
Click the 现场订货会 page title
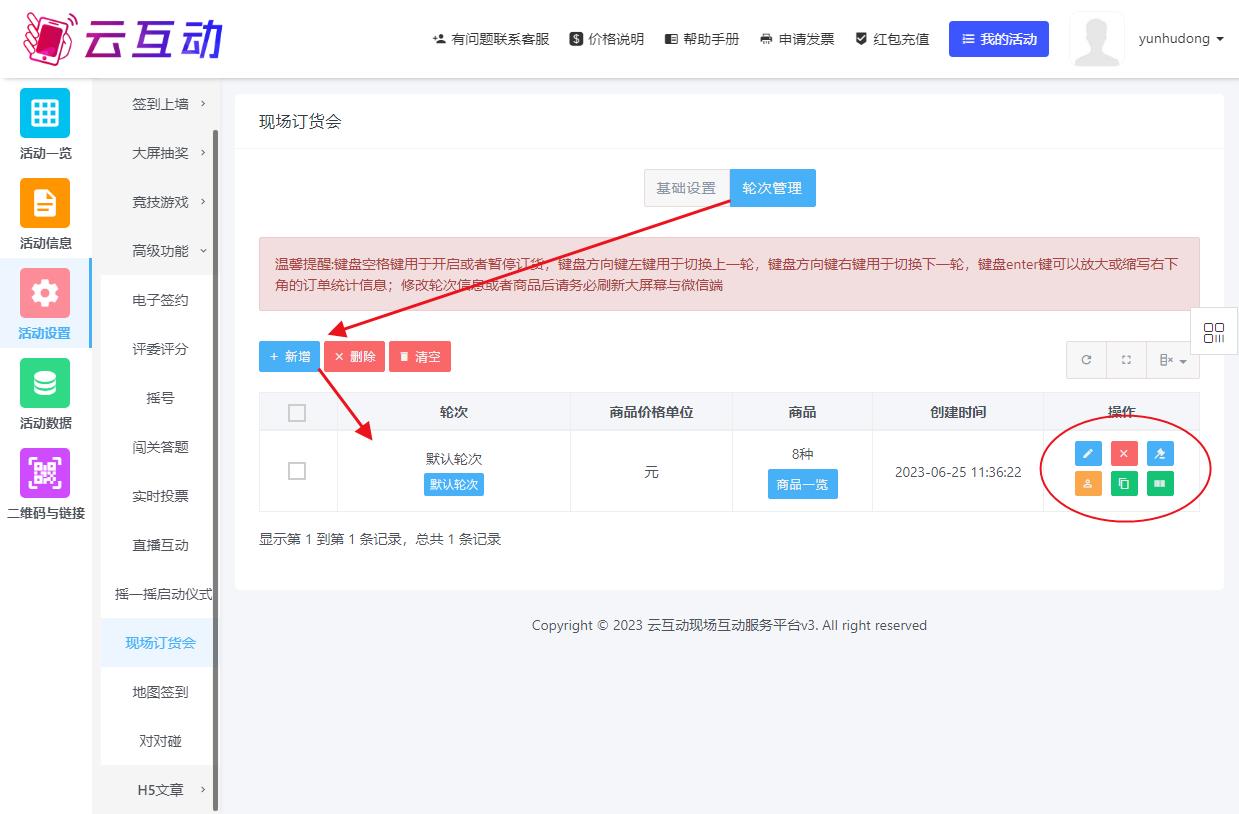point(300,122)
